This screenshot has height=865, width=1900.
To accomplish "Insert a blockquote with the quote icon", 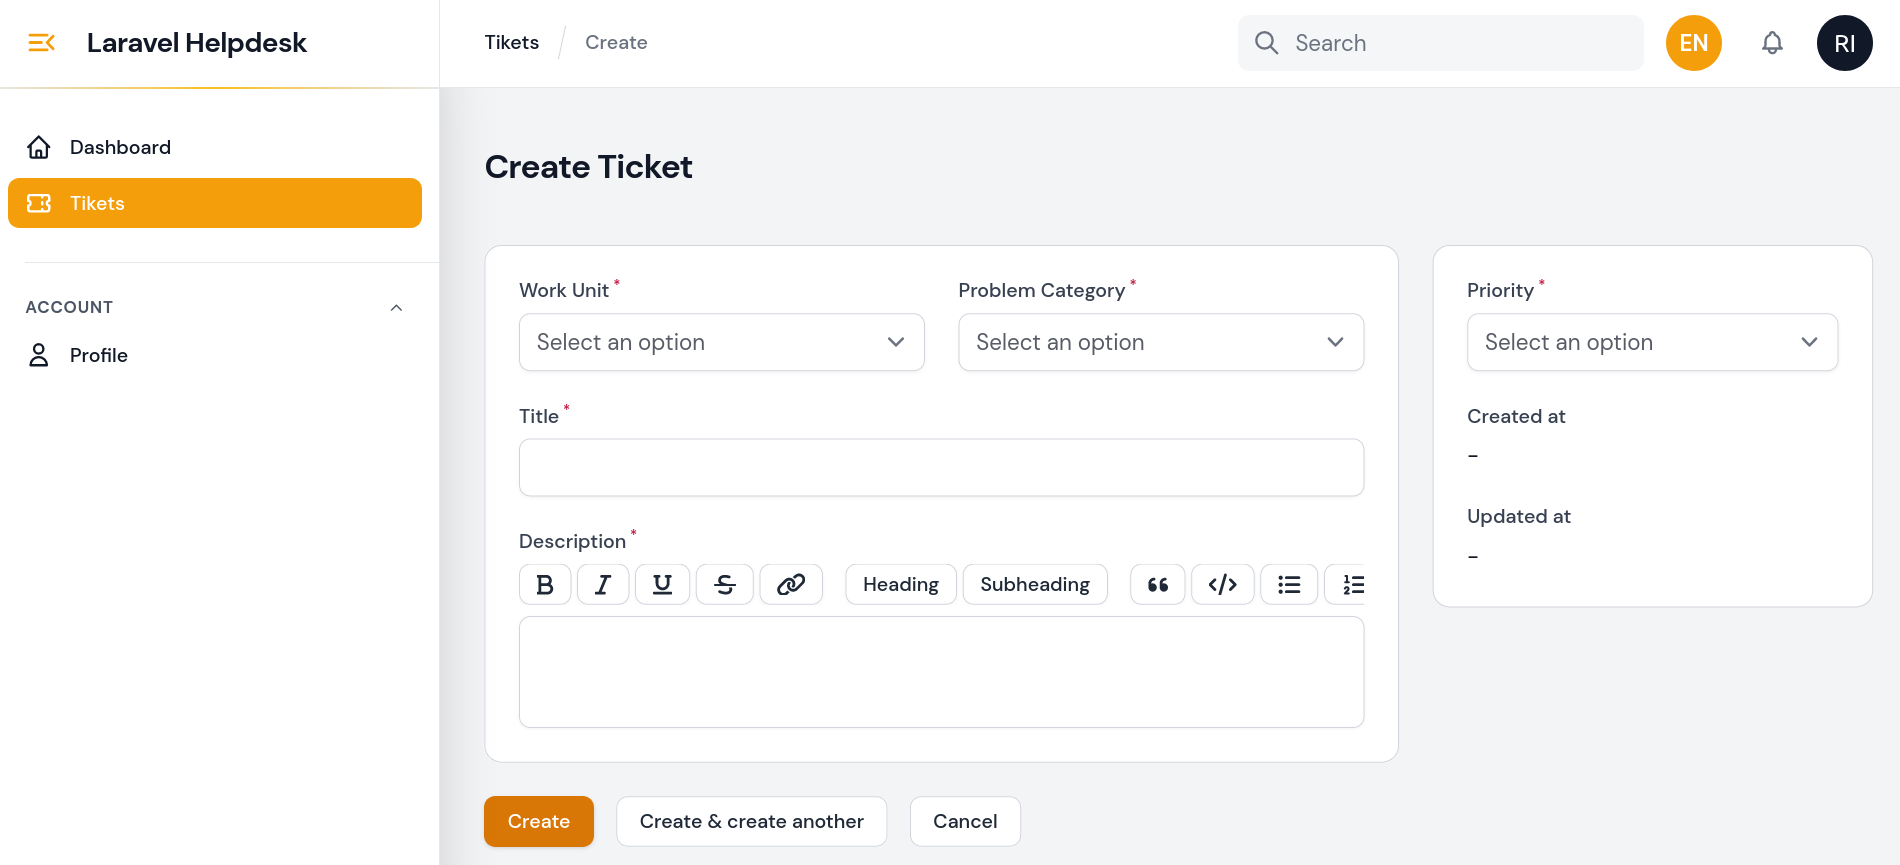I will 1158,585.
